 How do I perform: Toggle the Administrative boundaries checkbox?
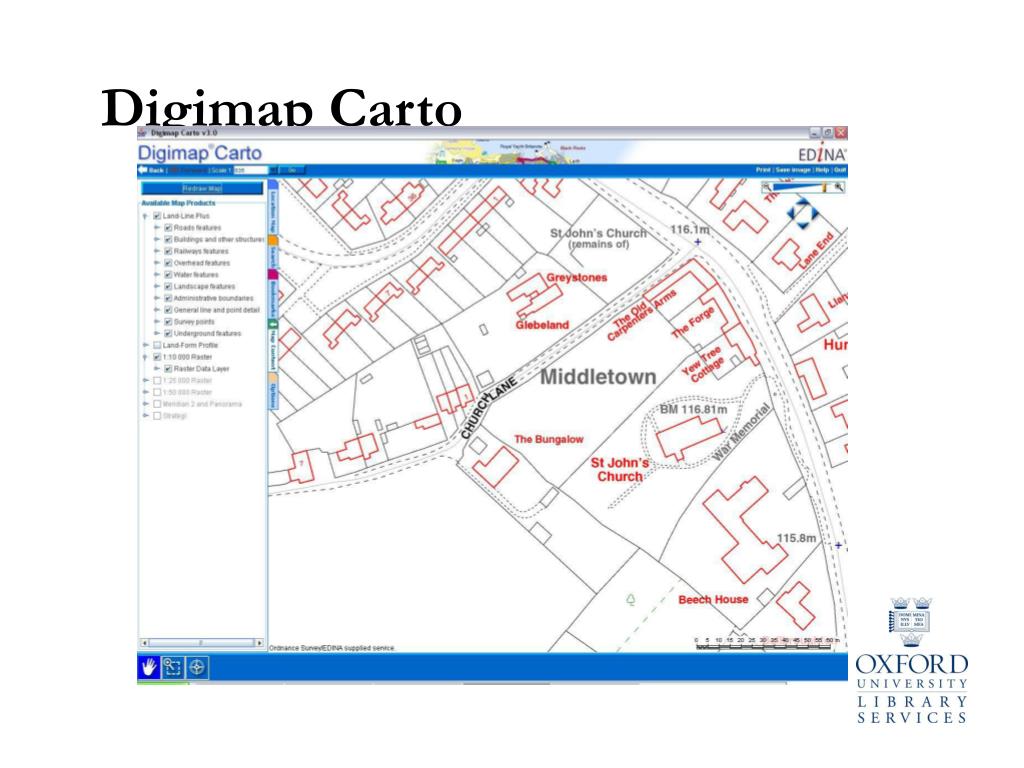(x=168, y=298)
